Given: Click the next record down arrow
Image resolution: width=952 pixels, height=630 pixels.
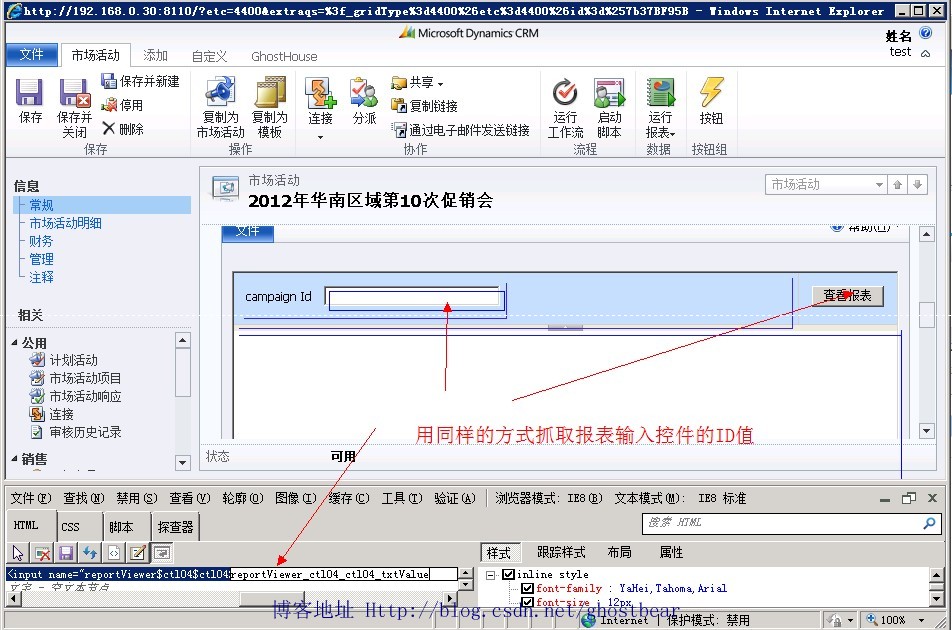Looking at the screenshot, I should pyautogui.click(x=918, y=185).
